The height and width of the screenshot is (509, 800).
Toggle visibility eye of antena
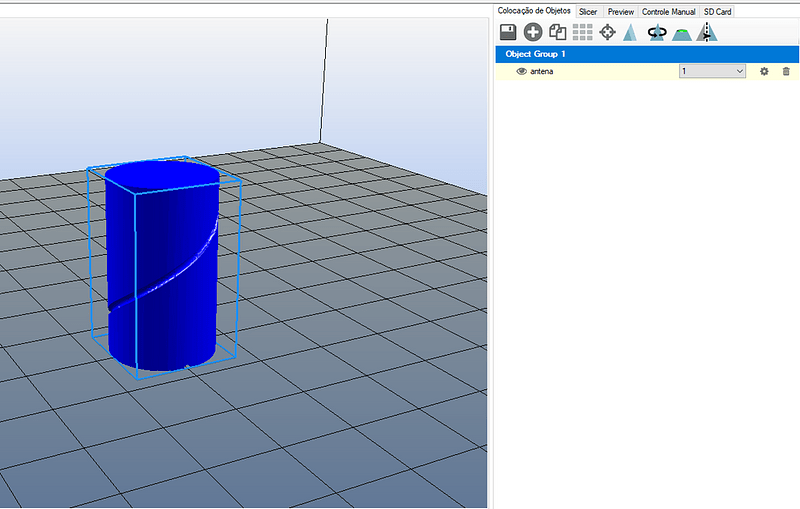(x=521, y=71)
